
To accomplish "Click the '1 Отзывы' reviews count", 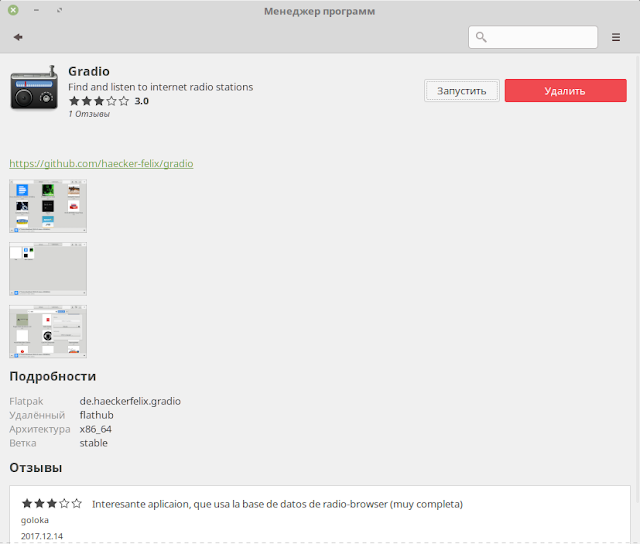I will tap(89, 114).
